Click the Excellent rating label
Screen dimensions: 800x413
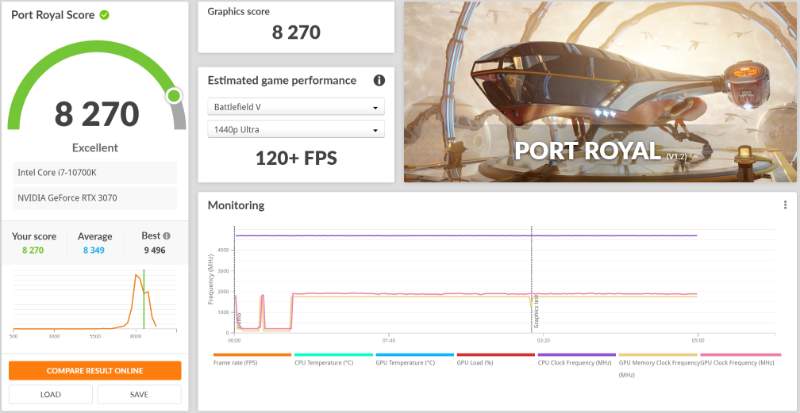(95, 148)
